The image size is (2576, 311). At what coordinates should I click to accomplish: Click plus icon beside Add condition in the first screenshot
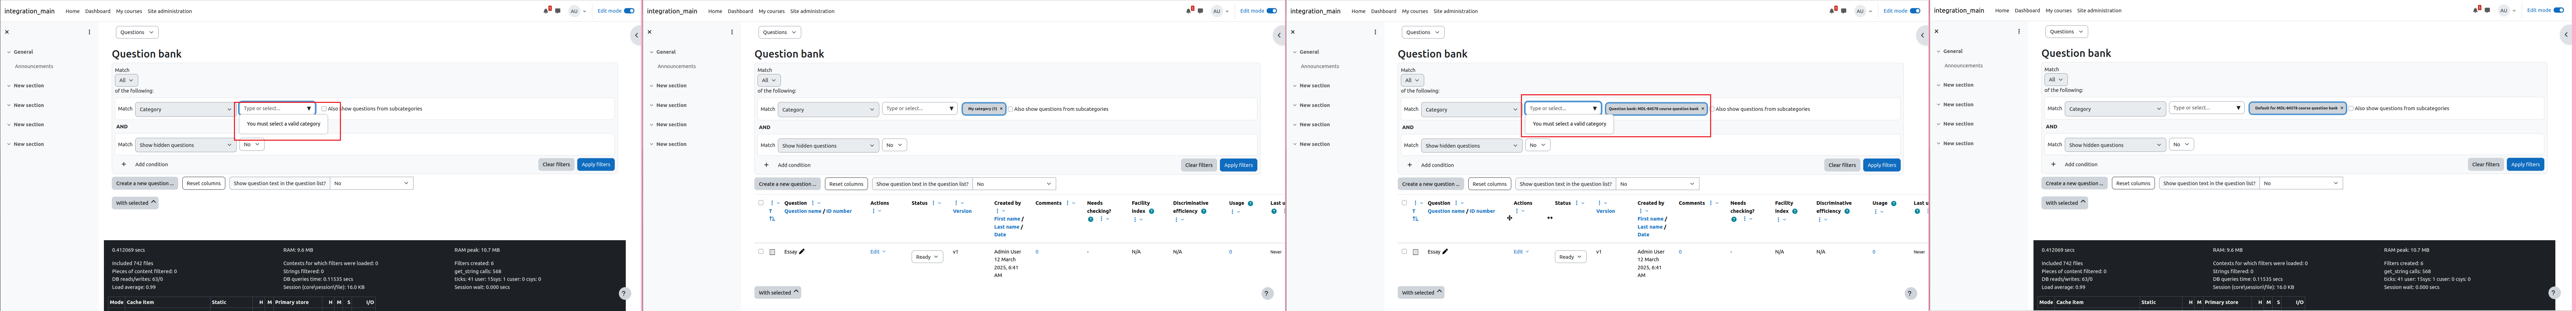pos(124,164)
